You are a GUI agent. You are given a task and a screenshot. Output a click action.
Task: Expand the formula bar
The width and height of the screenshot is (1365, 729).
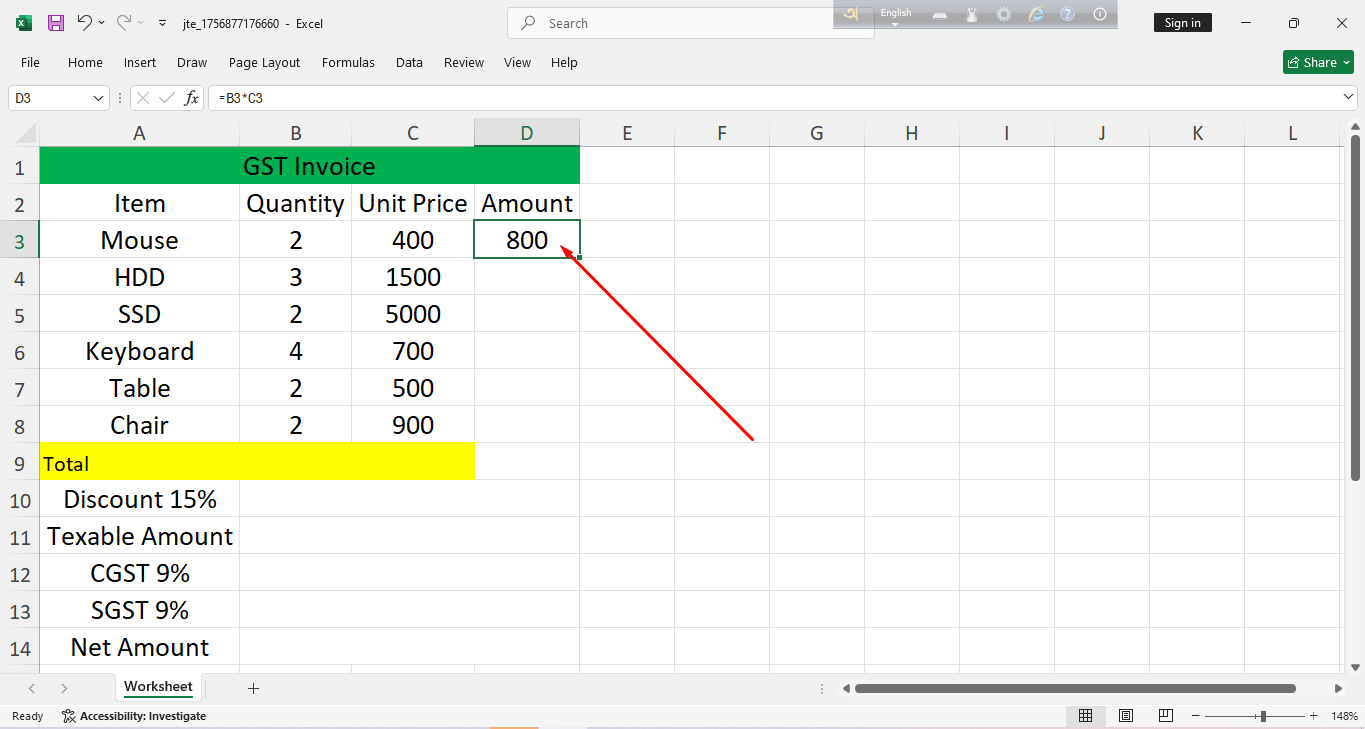coord(1349,98)
